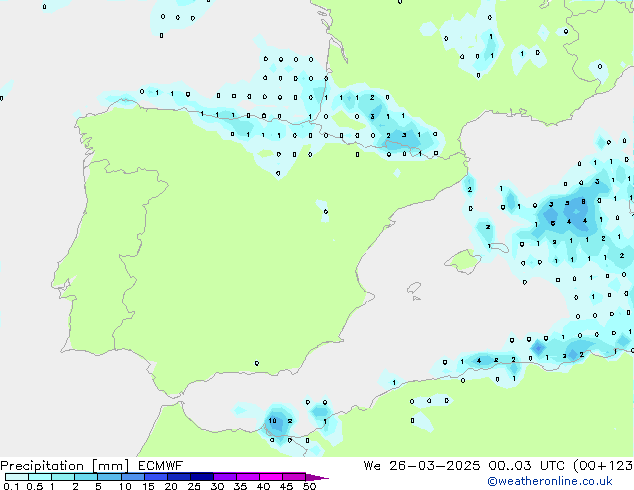Screen dimensions: 634x490
Task: Select the 35–40 mm legend swatch
Action: pyautogui.click(x=247, y=477)
